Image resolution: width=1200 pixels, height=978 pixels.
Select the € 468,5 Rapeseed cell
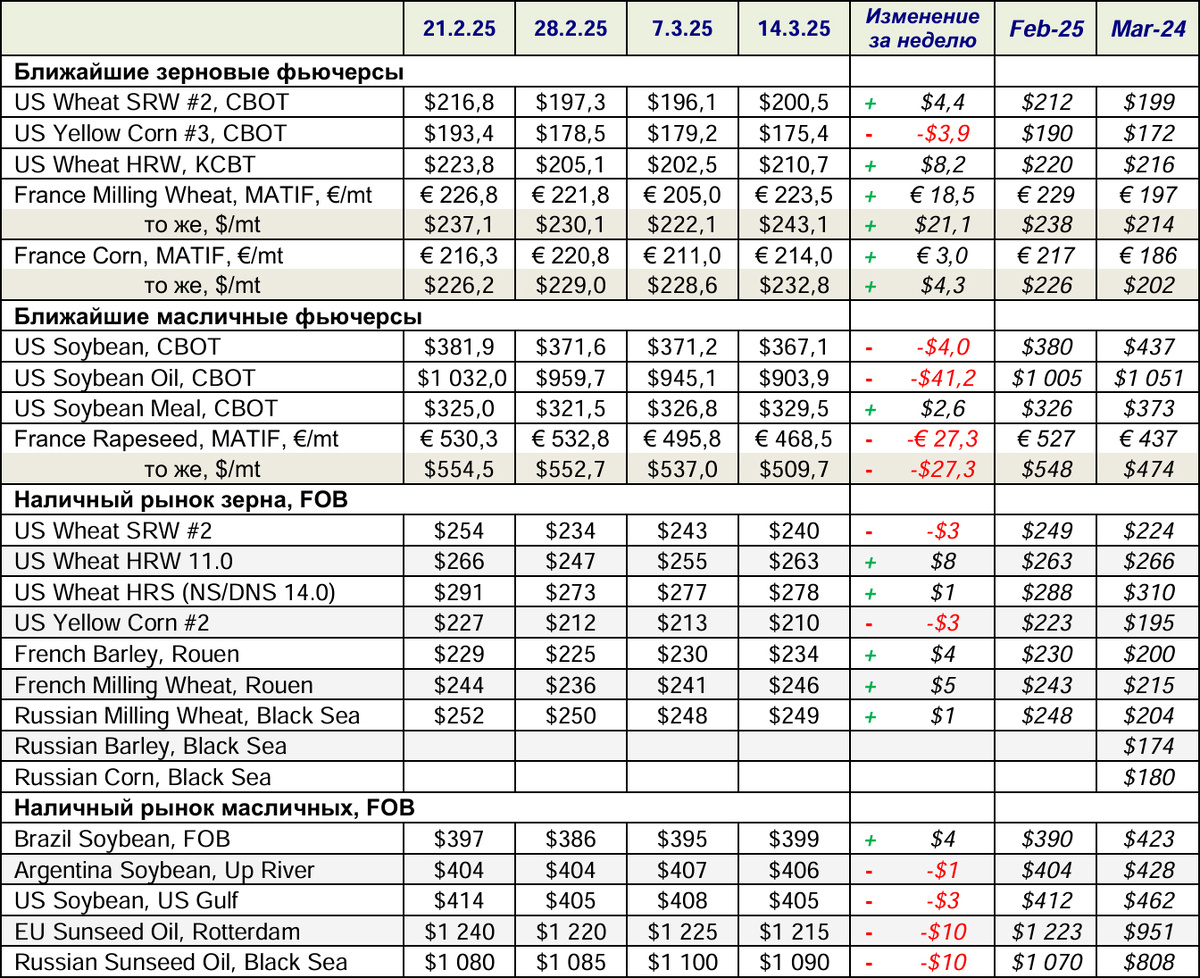[x=794, y=439]
